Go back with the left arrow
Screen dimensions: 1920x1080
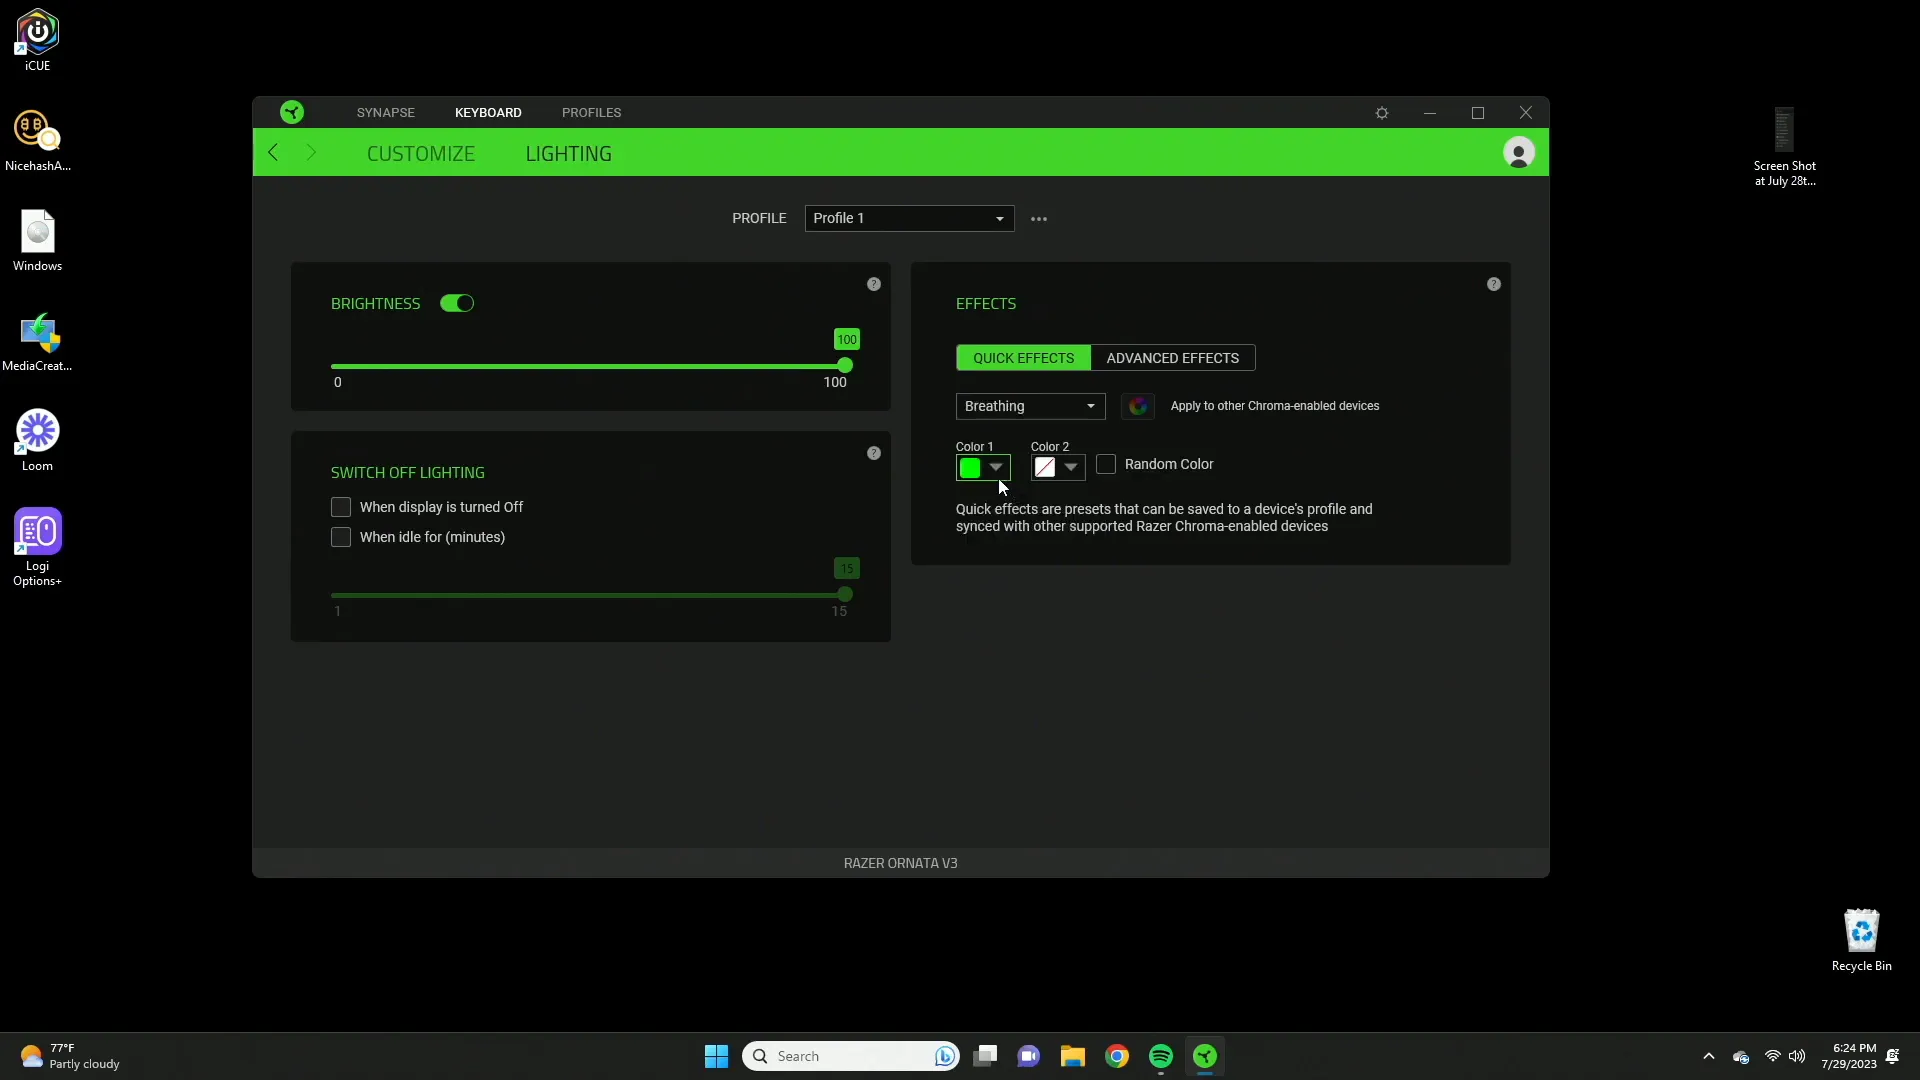coord(273,152)
